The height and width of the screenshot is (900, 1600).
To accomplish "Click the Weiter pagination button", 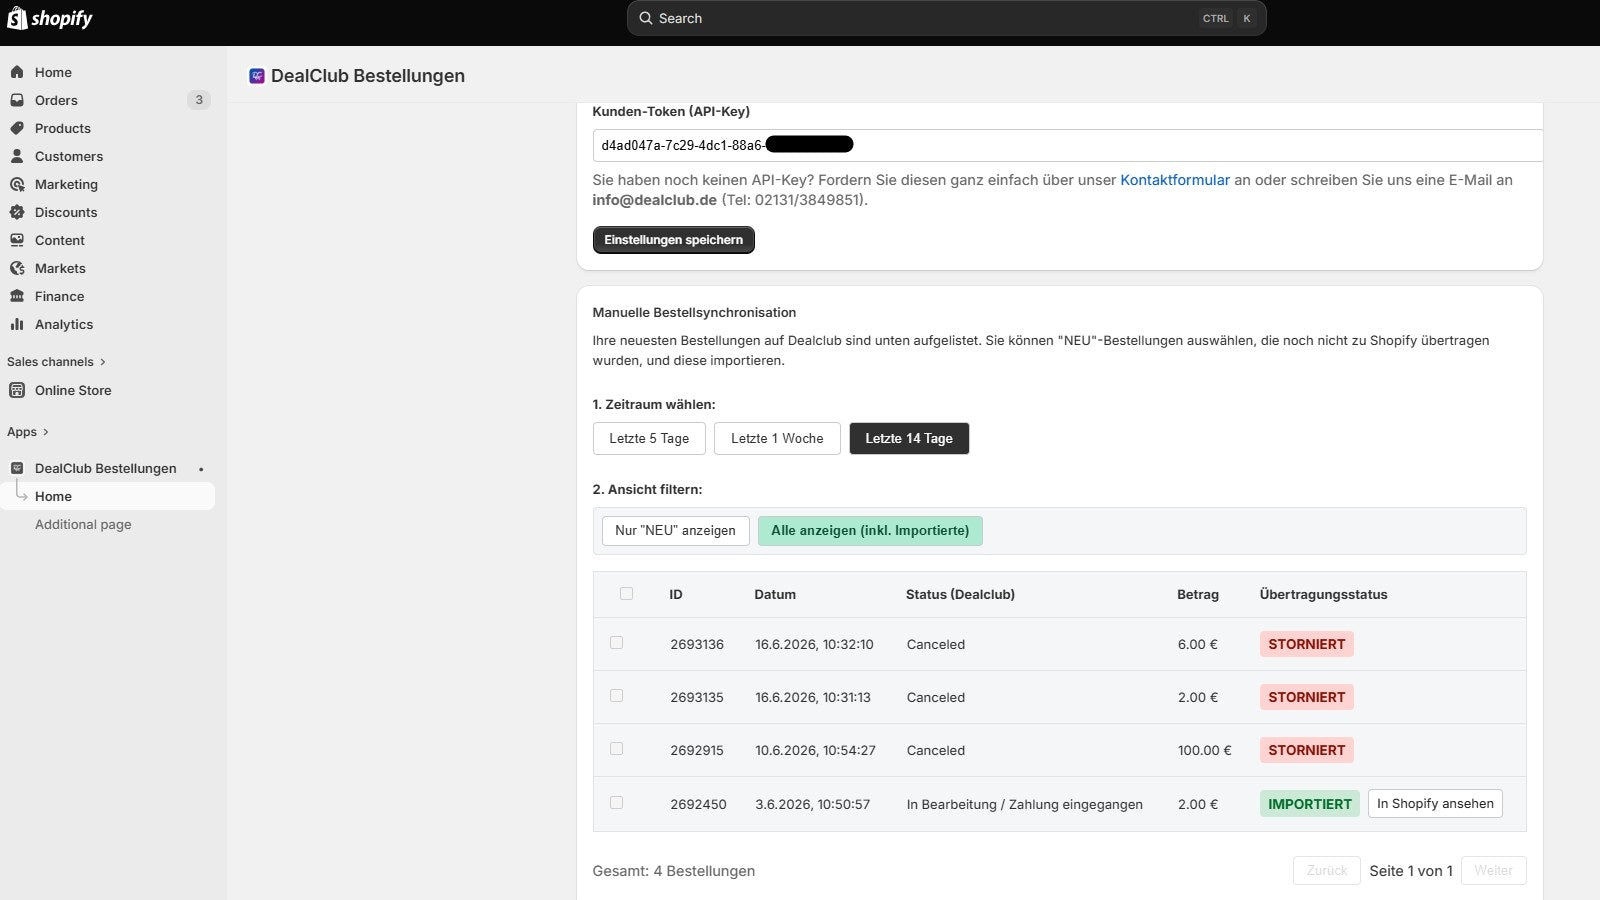I will pyautogui.click(x=1493, y=870).
